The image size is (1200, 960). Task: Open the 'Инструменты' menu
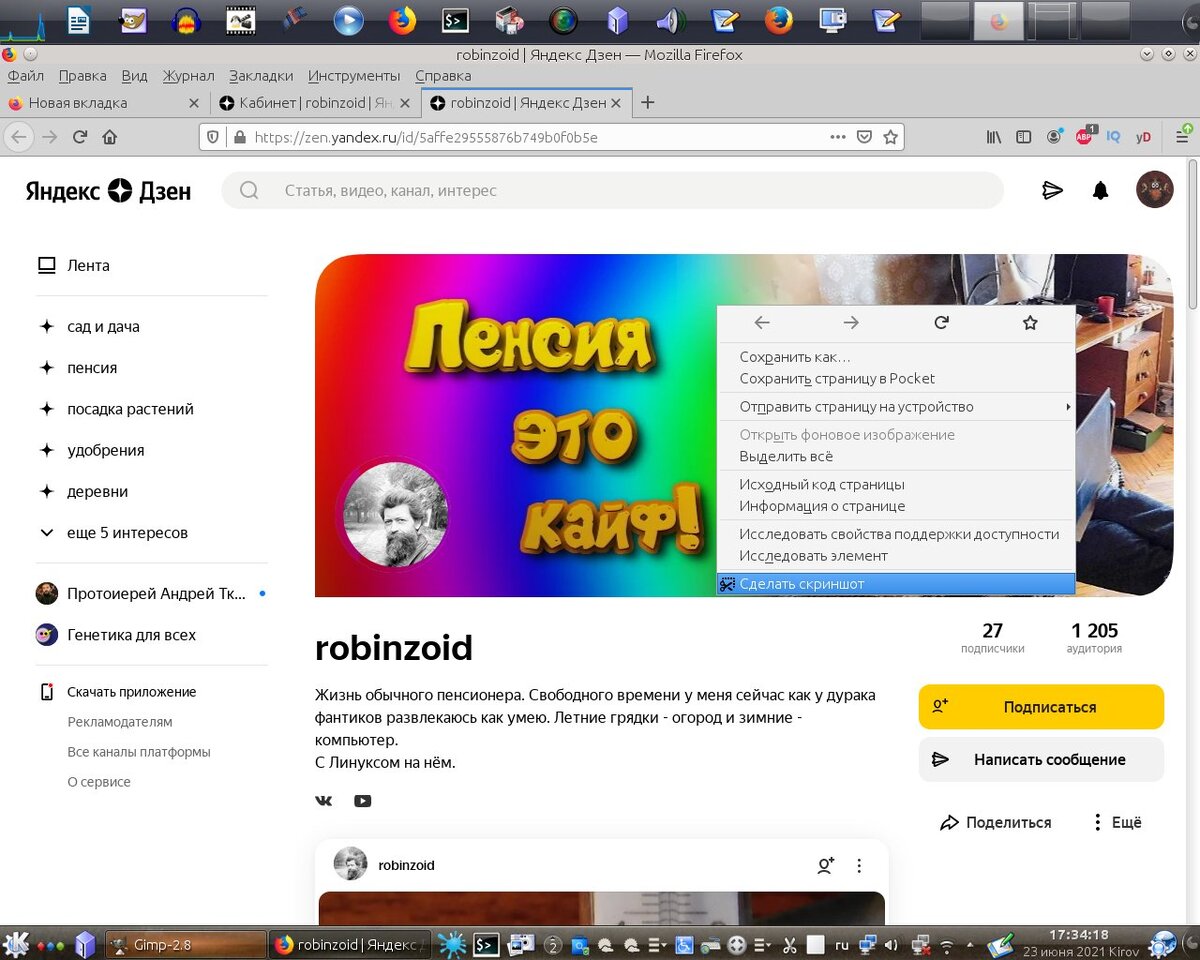click(x=354, y=76)
